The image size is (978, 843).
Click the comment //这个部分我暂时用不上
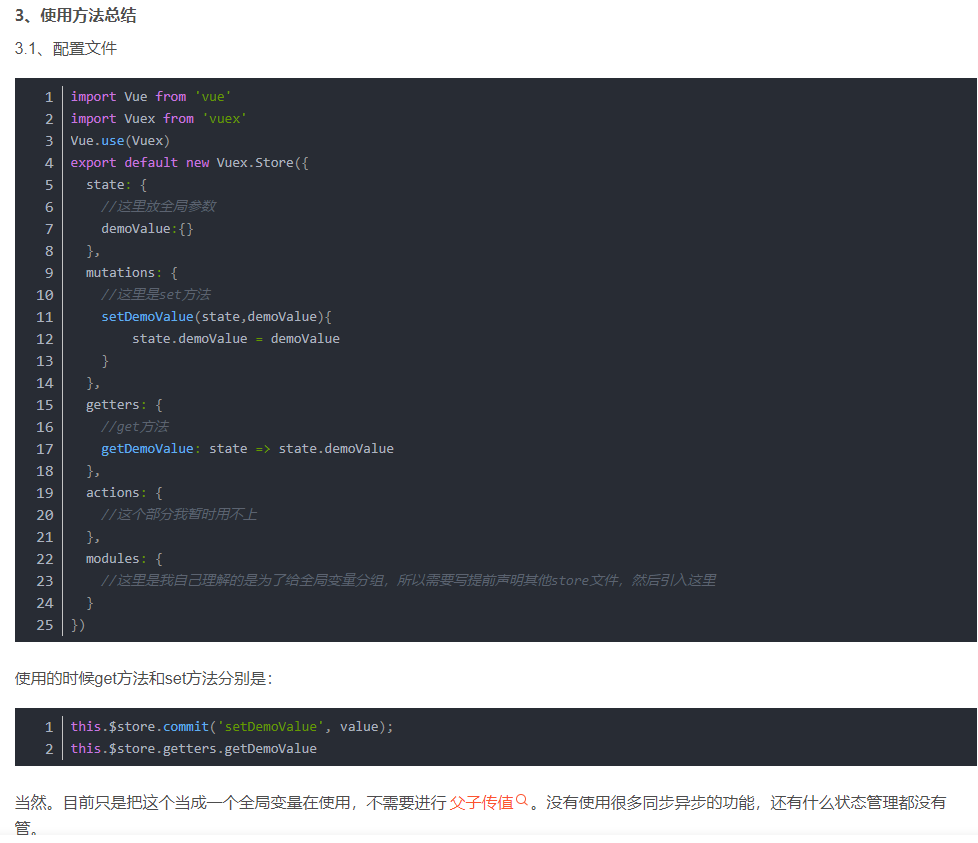[x=179, y=514]
